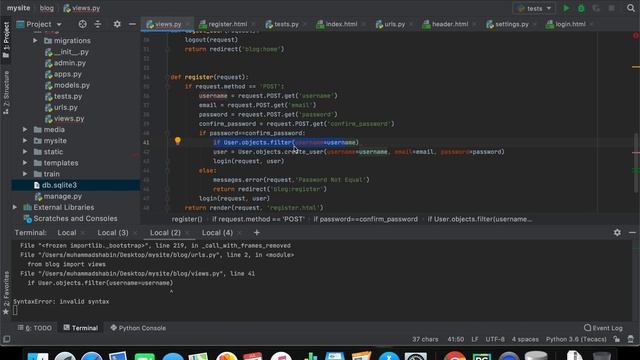Expand the media folder

tap(25, 129)
